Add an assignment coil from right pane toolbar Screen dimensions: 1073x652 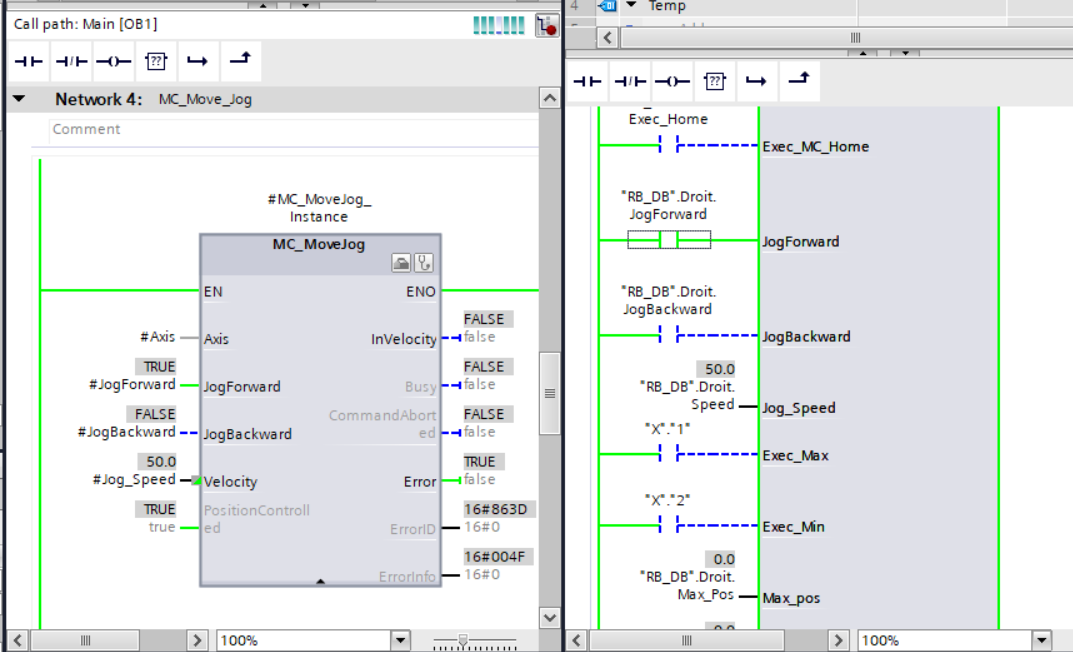pos(671,81)
